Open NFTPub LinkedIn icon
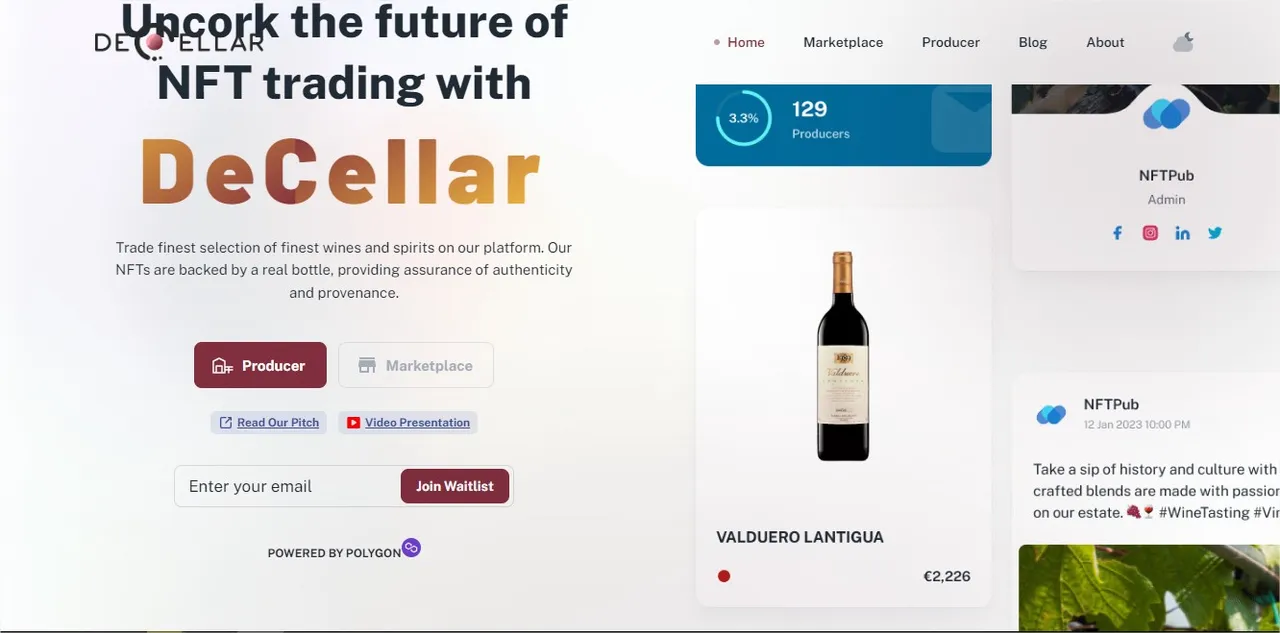The width and height of the screenshot is (1280, 633). [1182, 233]
